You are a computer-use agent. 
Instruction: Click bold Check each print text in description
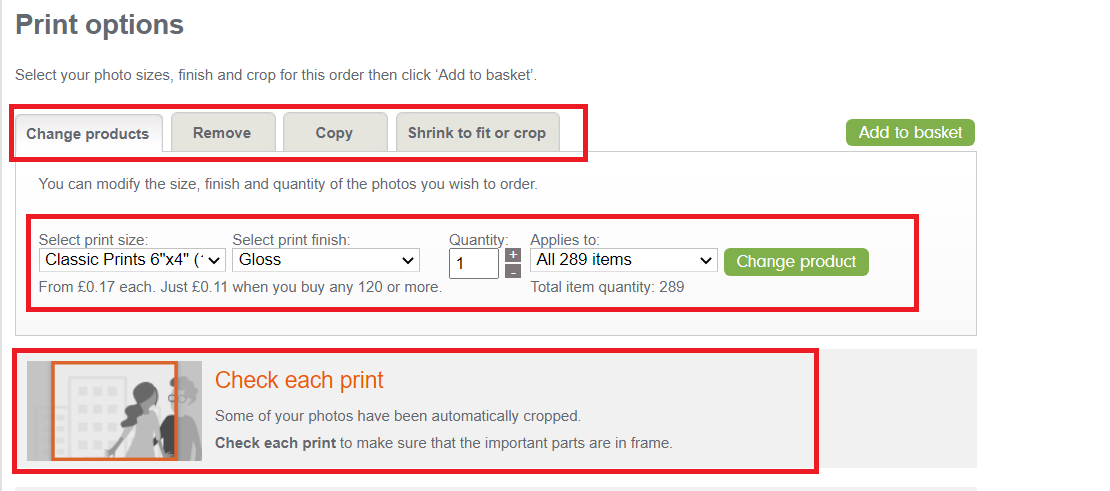275,442
